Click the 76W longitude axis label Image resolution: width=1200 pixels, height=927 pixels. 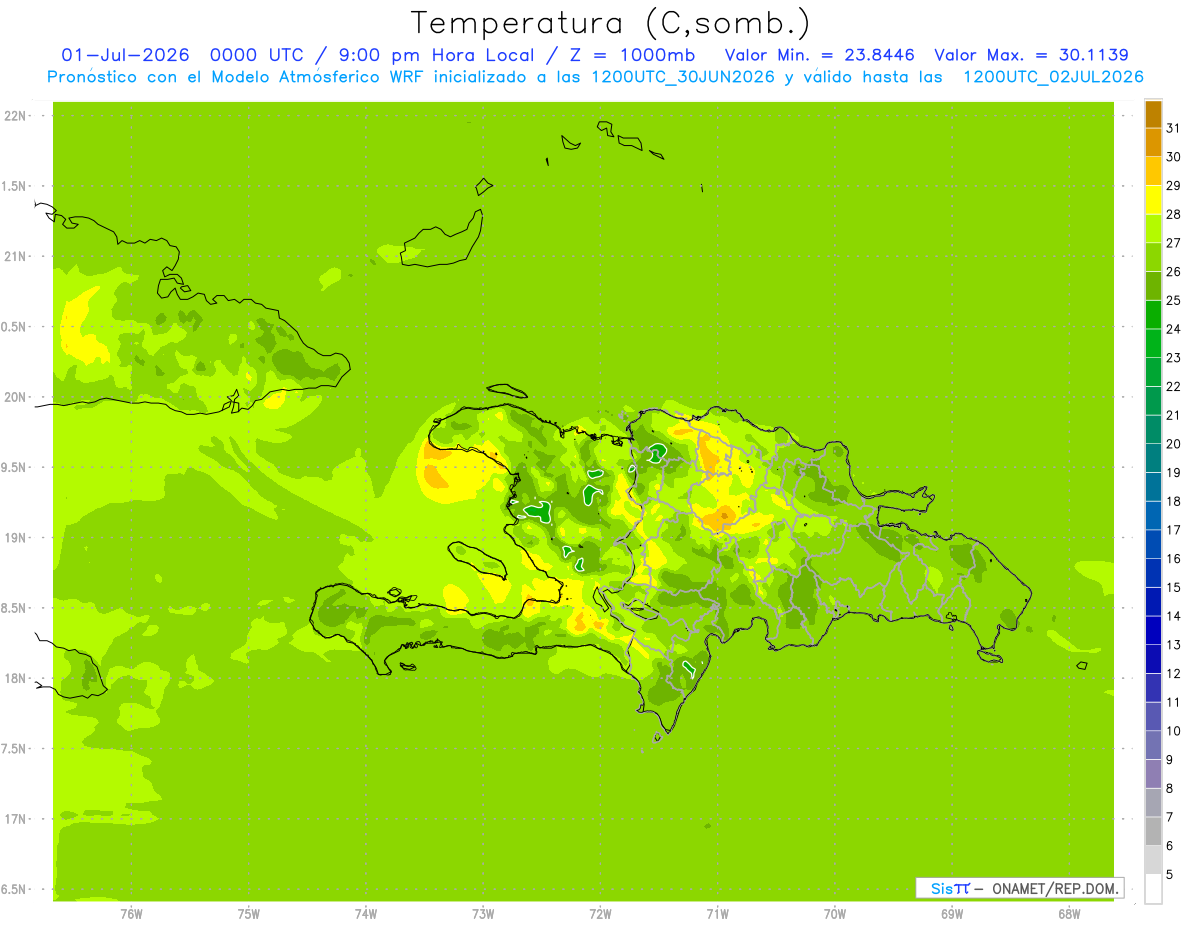pyautogui.click(x=131, y=913)
